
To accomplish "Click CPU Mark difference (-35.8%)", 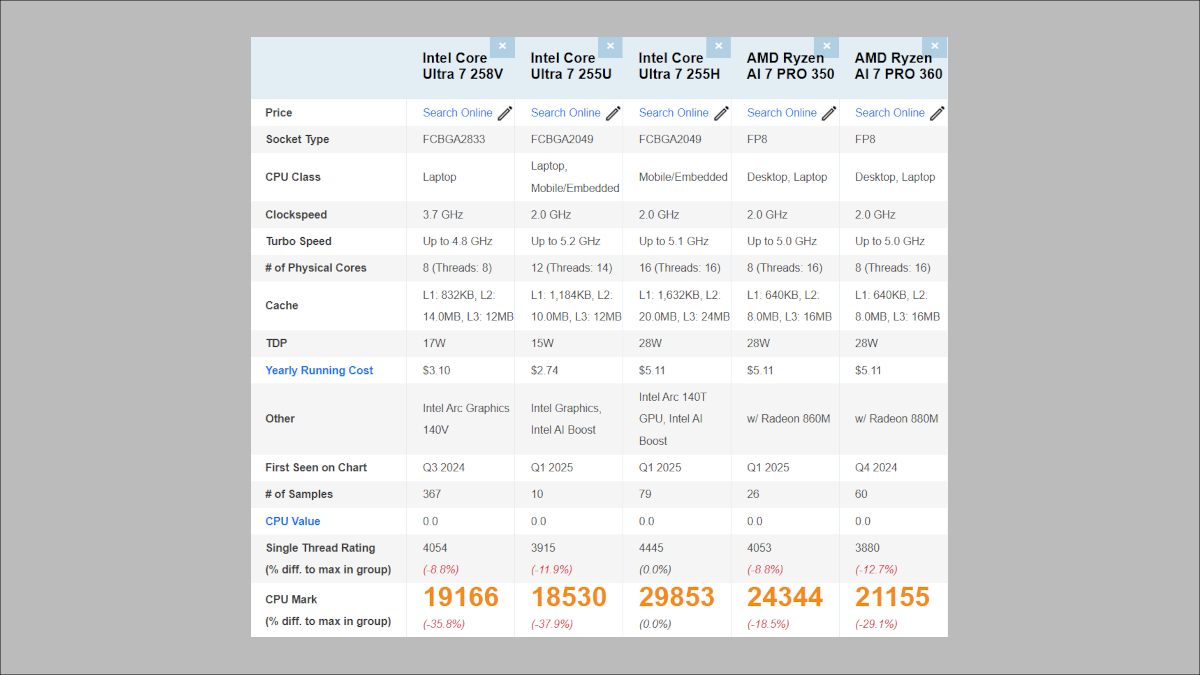I will click(446, 624).
